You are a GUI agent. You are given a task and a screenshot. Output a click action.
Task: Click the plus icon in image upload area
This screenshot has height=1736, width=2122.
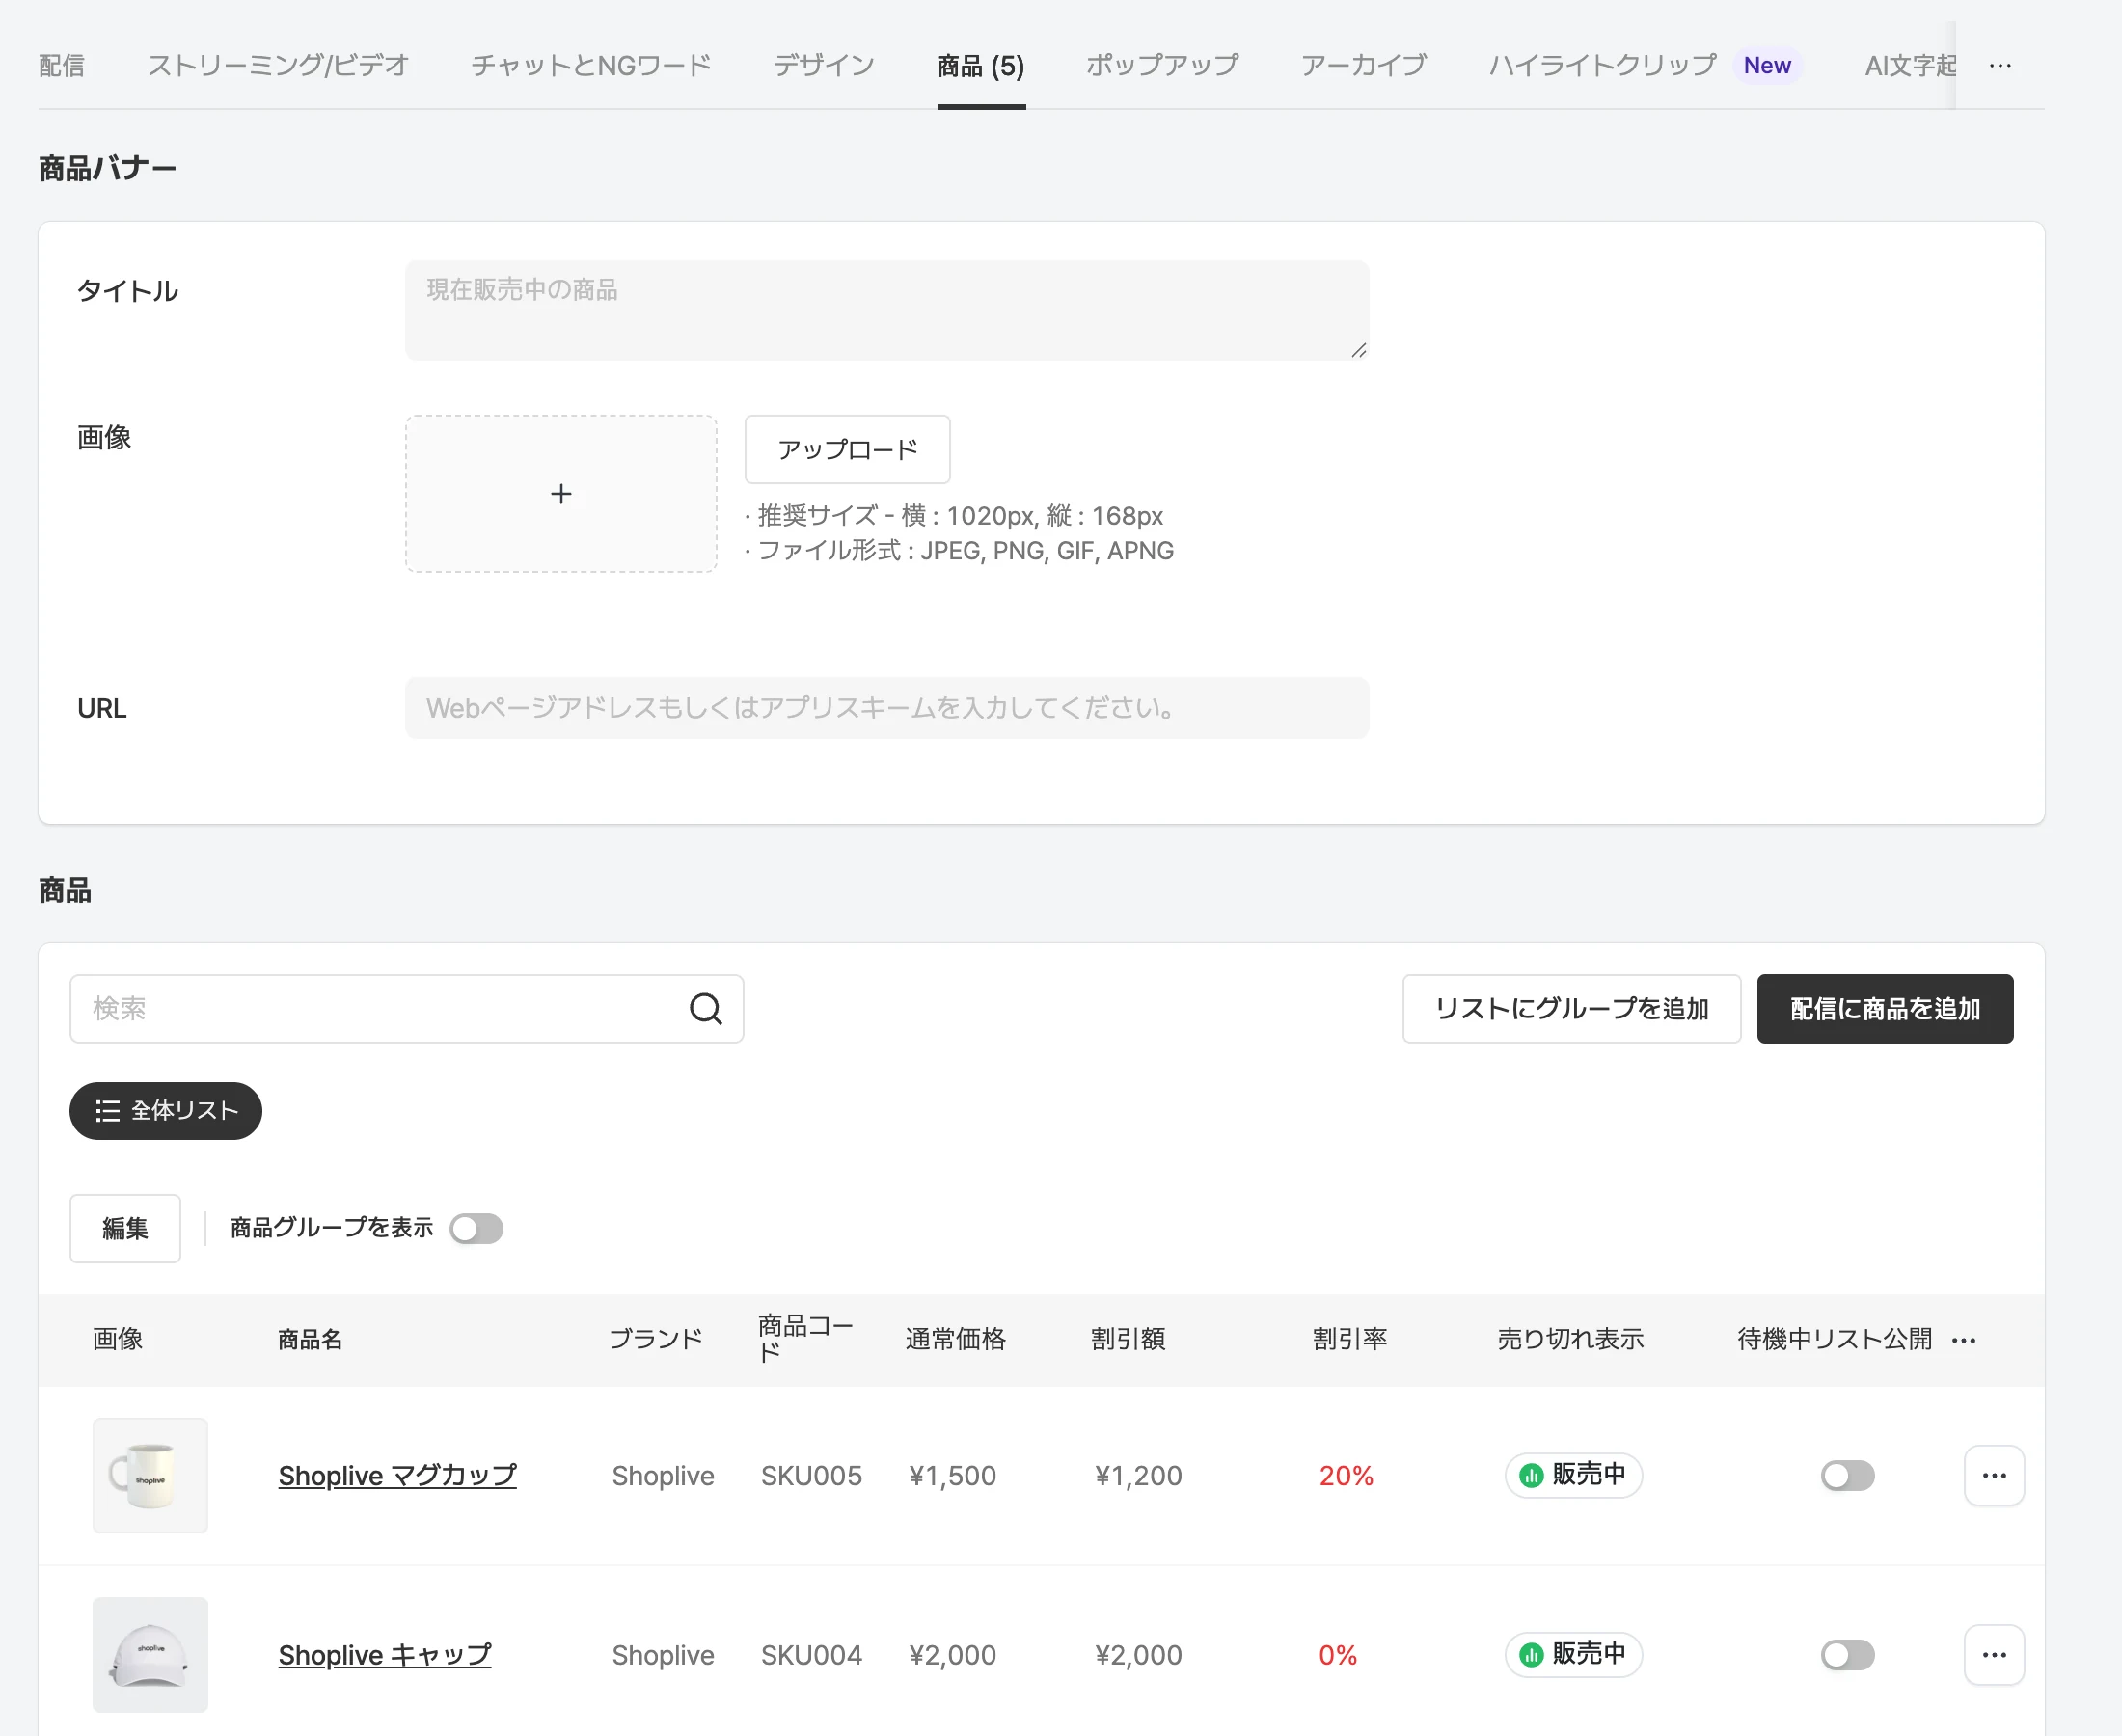tap(561, 494)
